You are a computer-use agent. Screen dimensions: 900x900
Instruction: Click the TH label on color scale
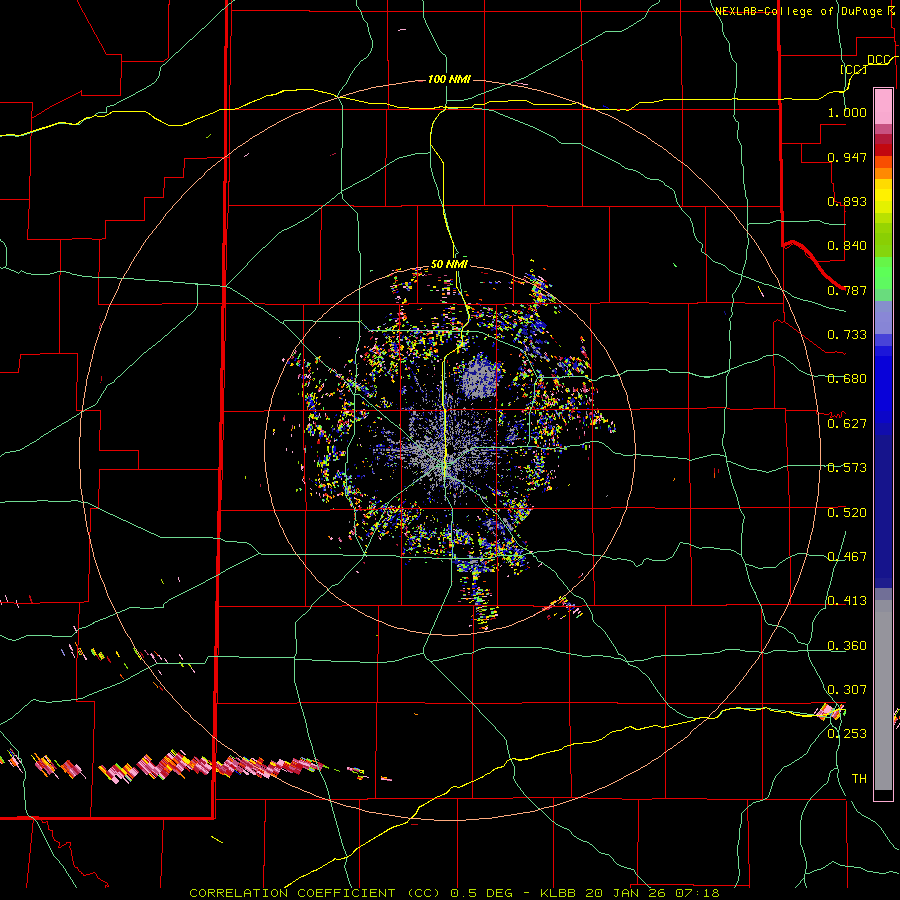click(859, 779)
